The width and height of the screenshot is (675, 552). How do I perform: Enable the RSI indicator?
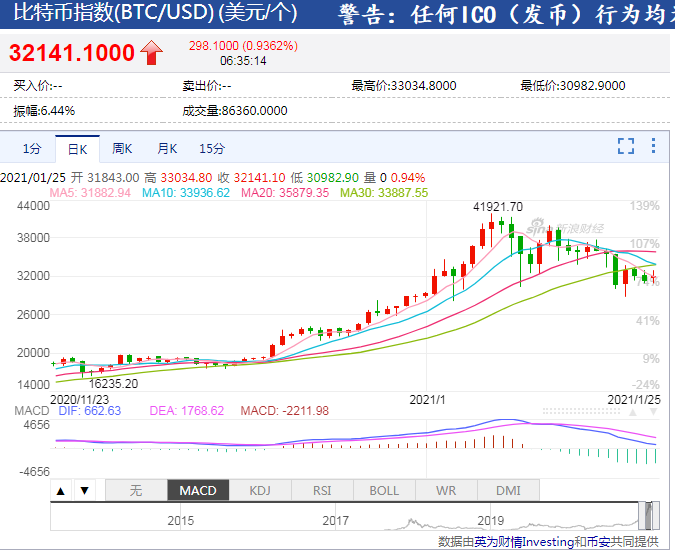click(321, 490)
